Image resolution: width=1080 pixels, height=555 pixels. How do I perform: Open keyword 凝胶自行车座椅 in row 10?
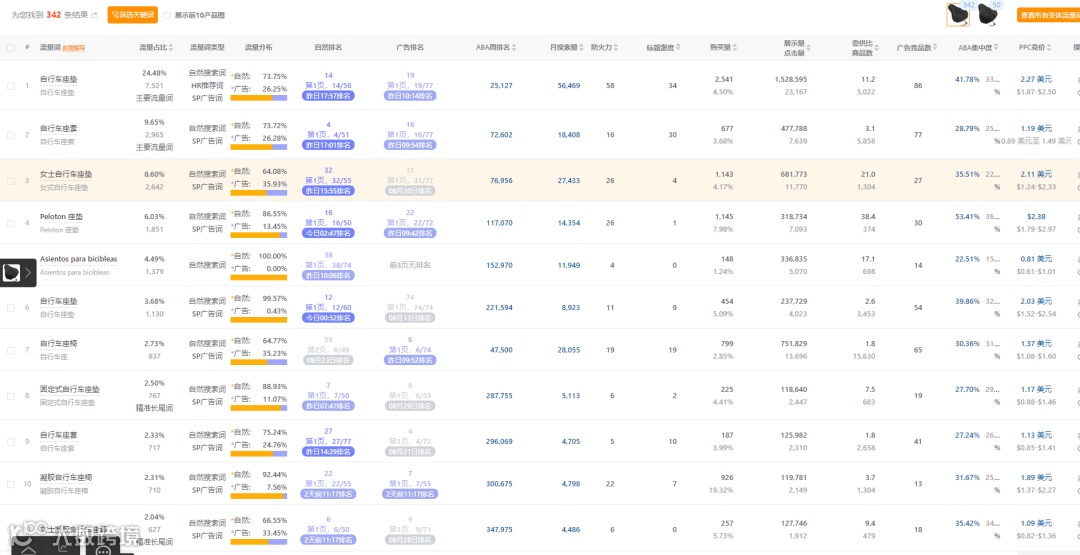point(66,477)
